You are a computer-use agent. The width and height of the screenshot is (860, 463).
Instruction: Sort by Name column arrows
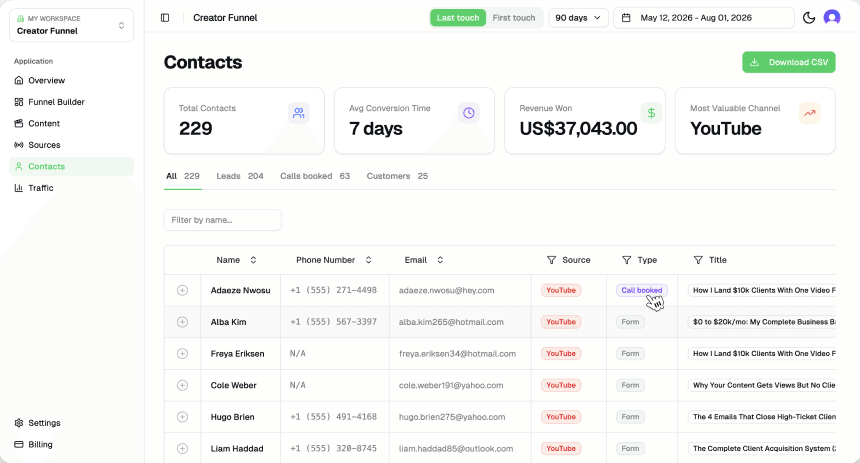tap(253, 260)
